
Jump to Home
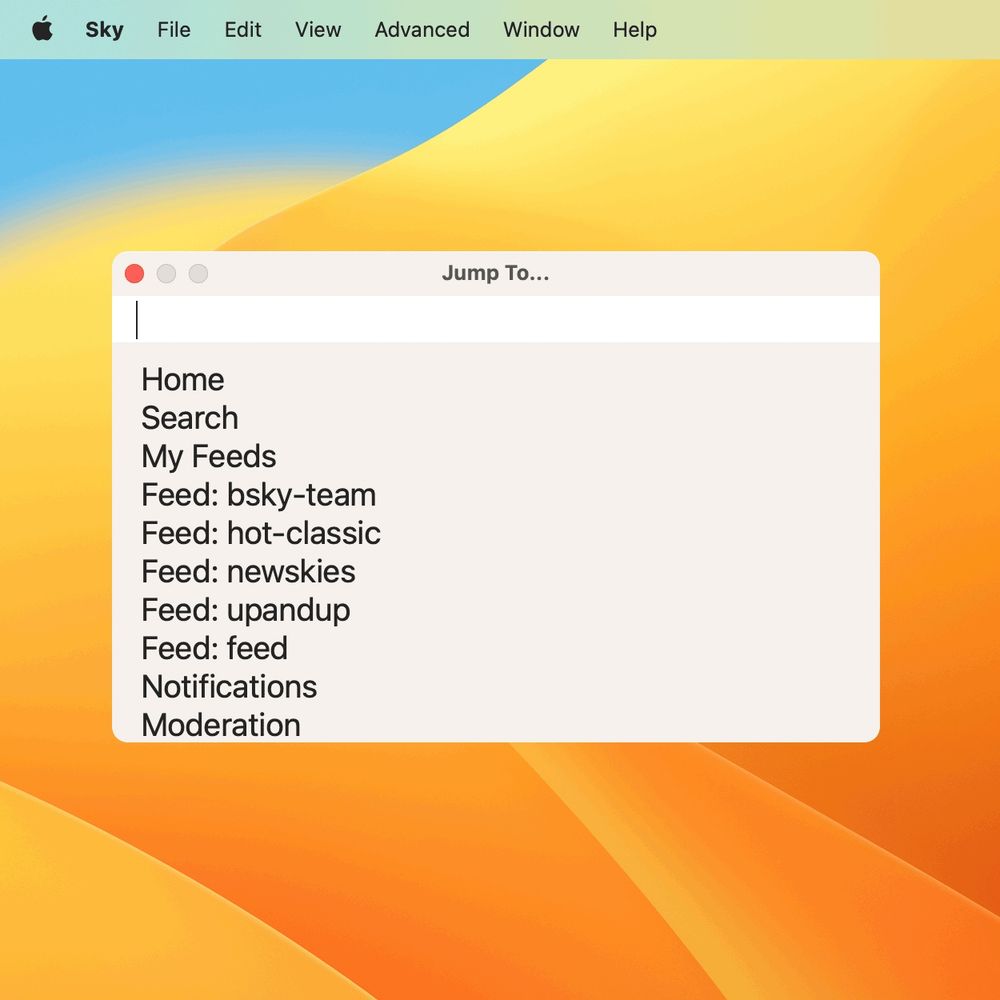pyautogui.click(x=182, y=380)
